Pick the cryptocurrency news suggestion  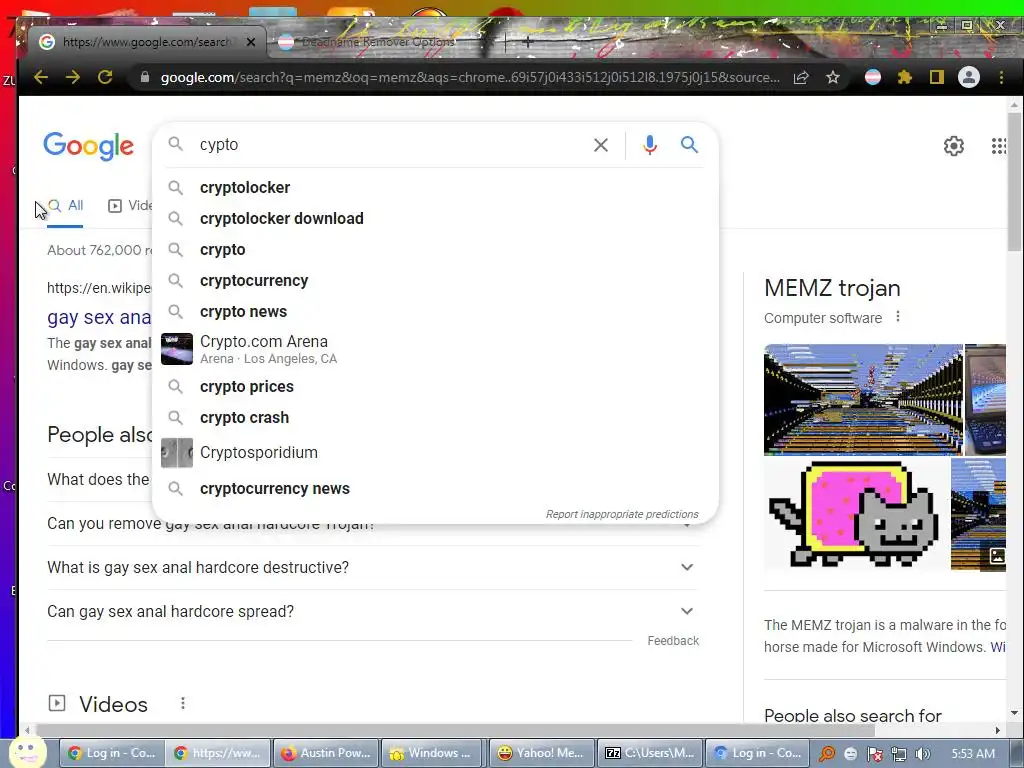(435, 488)
